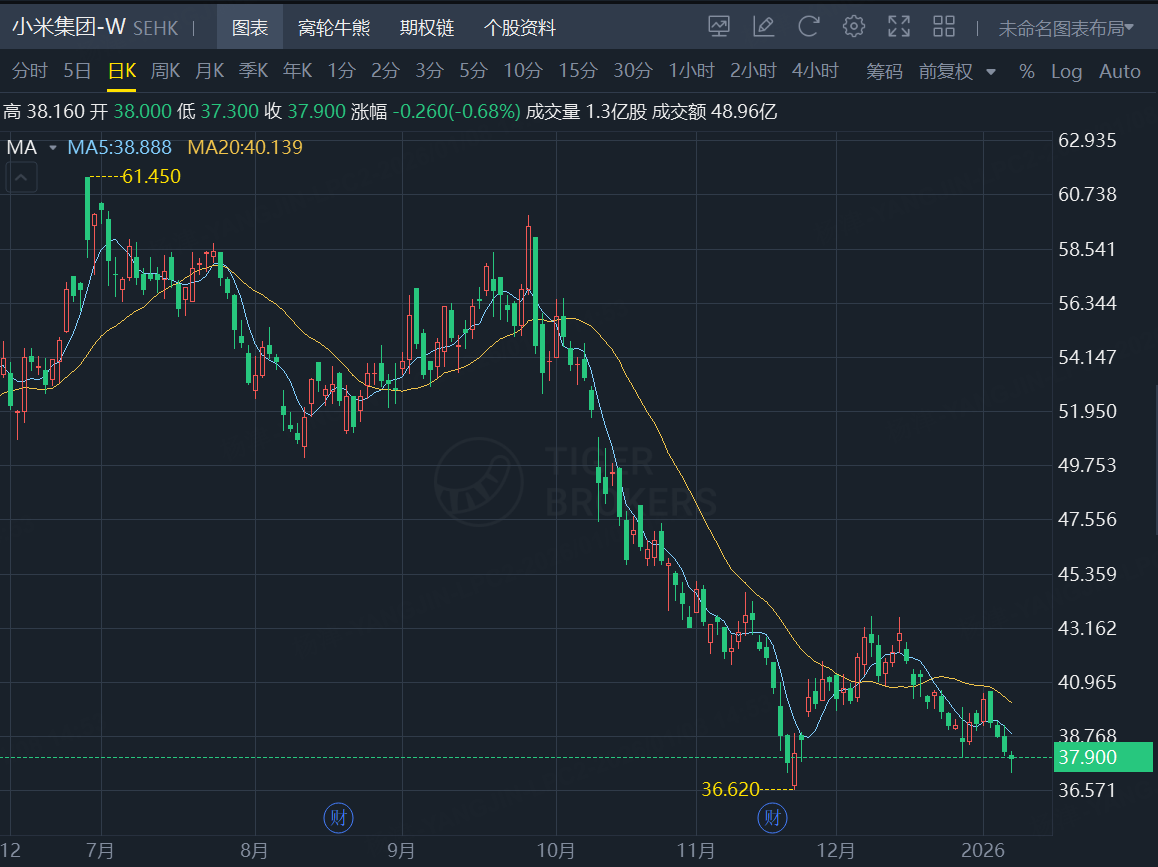Switch to the 图表 tab

[250, 28]
